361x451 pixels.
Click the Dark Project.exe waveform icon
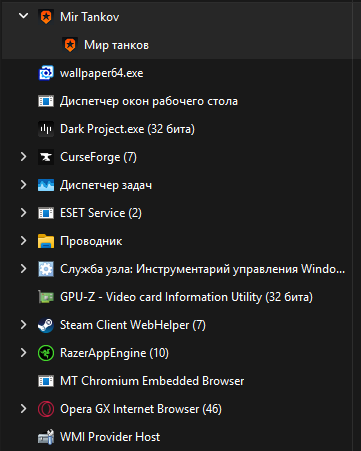(x=46, y=129)
